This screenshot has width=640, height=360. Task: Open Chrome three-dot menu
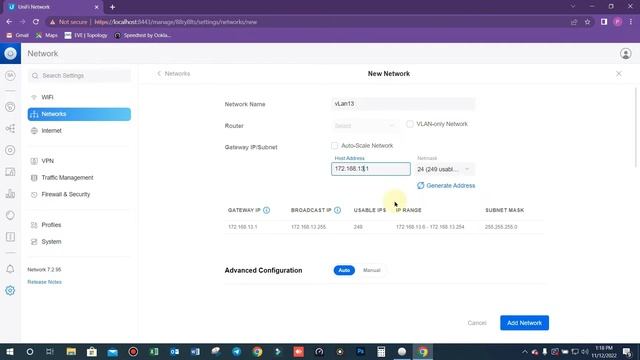pyautogui.click(x=631, y=22)
